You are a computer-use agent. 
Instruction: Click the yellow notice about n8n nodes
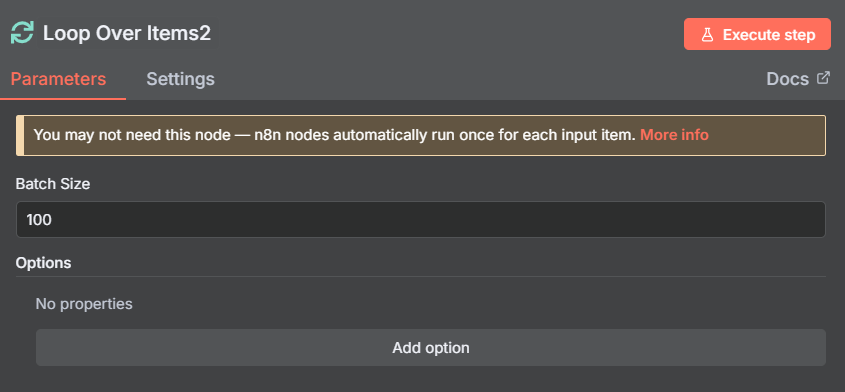pyautogui.click(x=421, y=135)
